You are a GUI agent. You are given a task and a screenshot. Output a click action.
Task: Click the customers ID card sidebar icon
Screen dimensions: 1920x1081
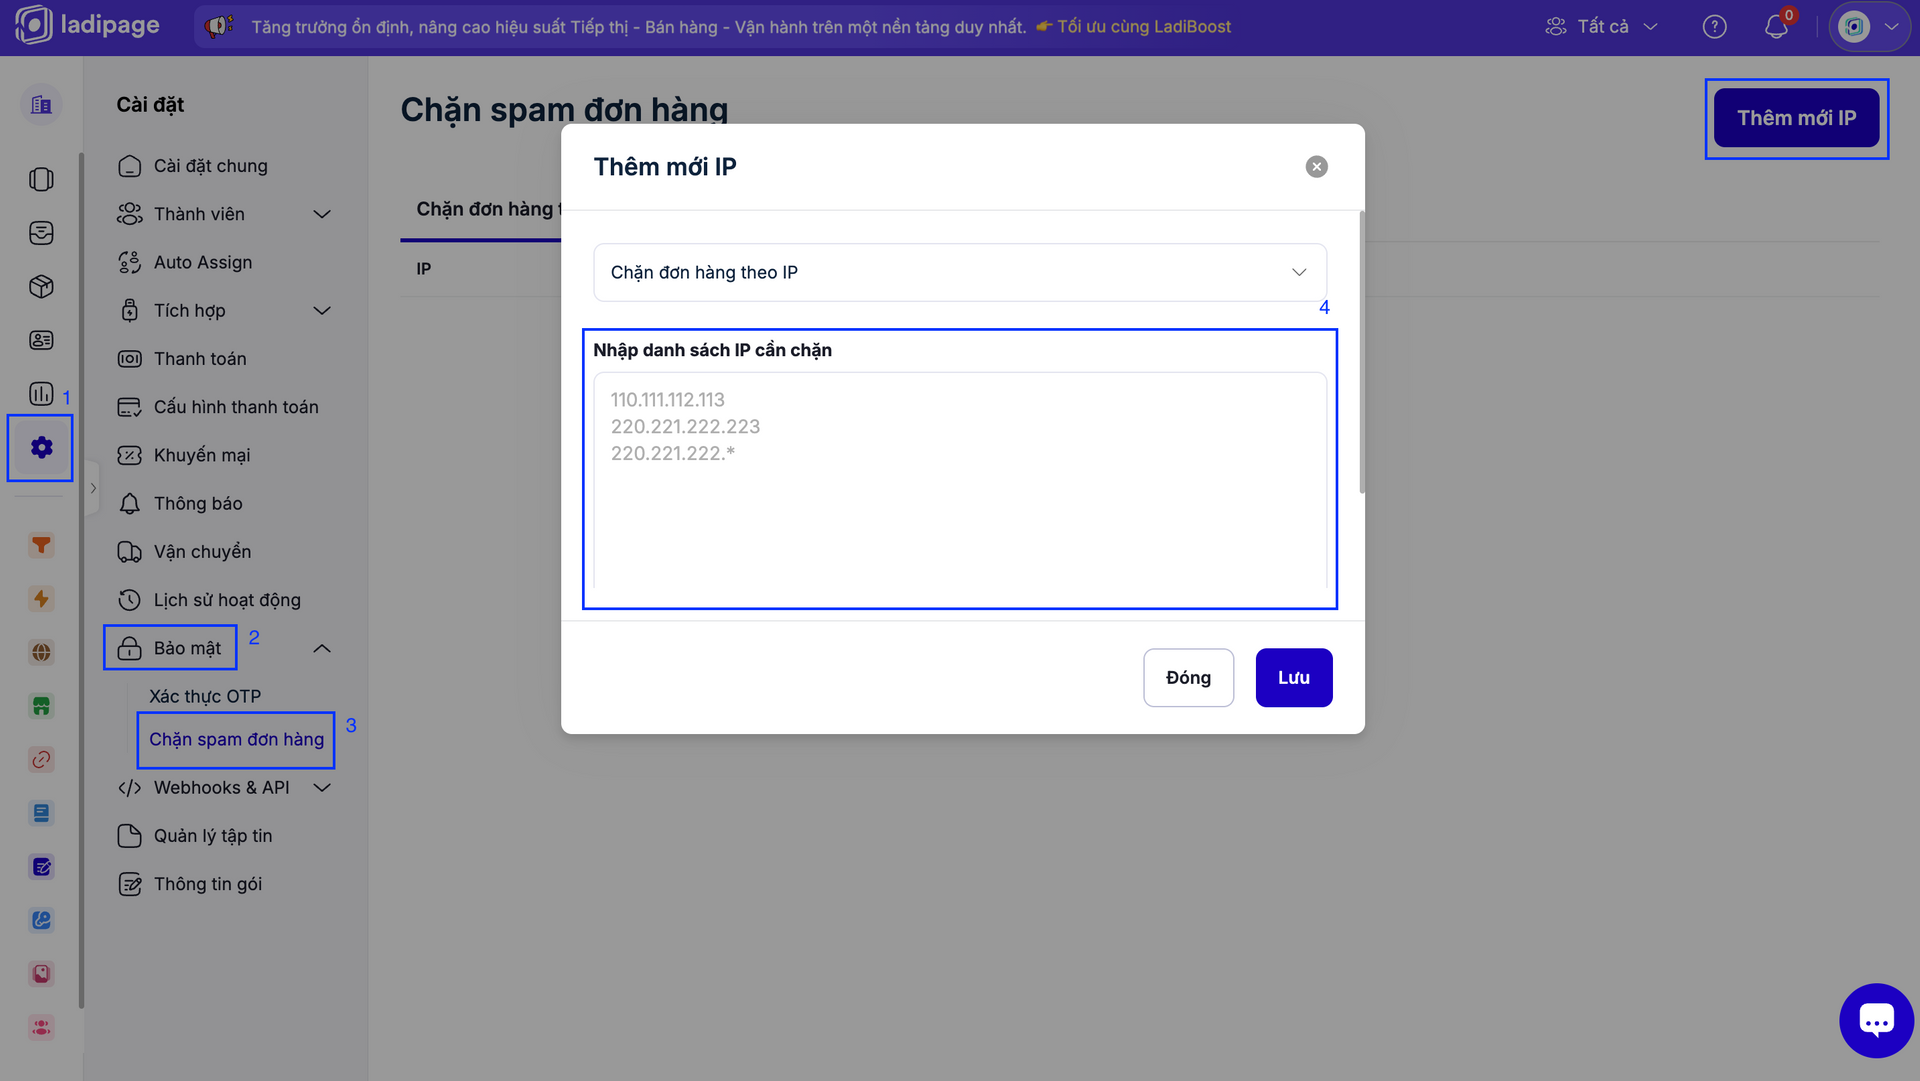click(41, 340)
